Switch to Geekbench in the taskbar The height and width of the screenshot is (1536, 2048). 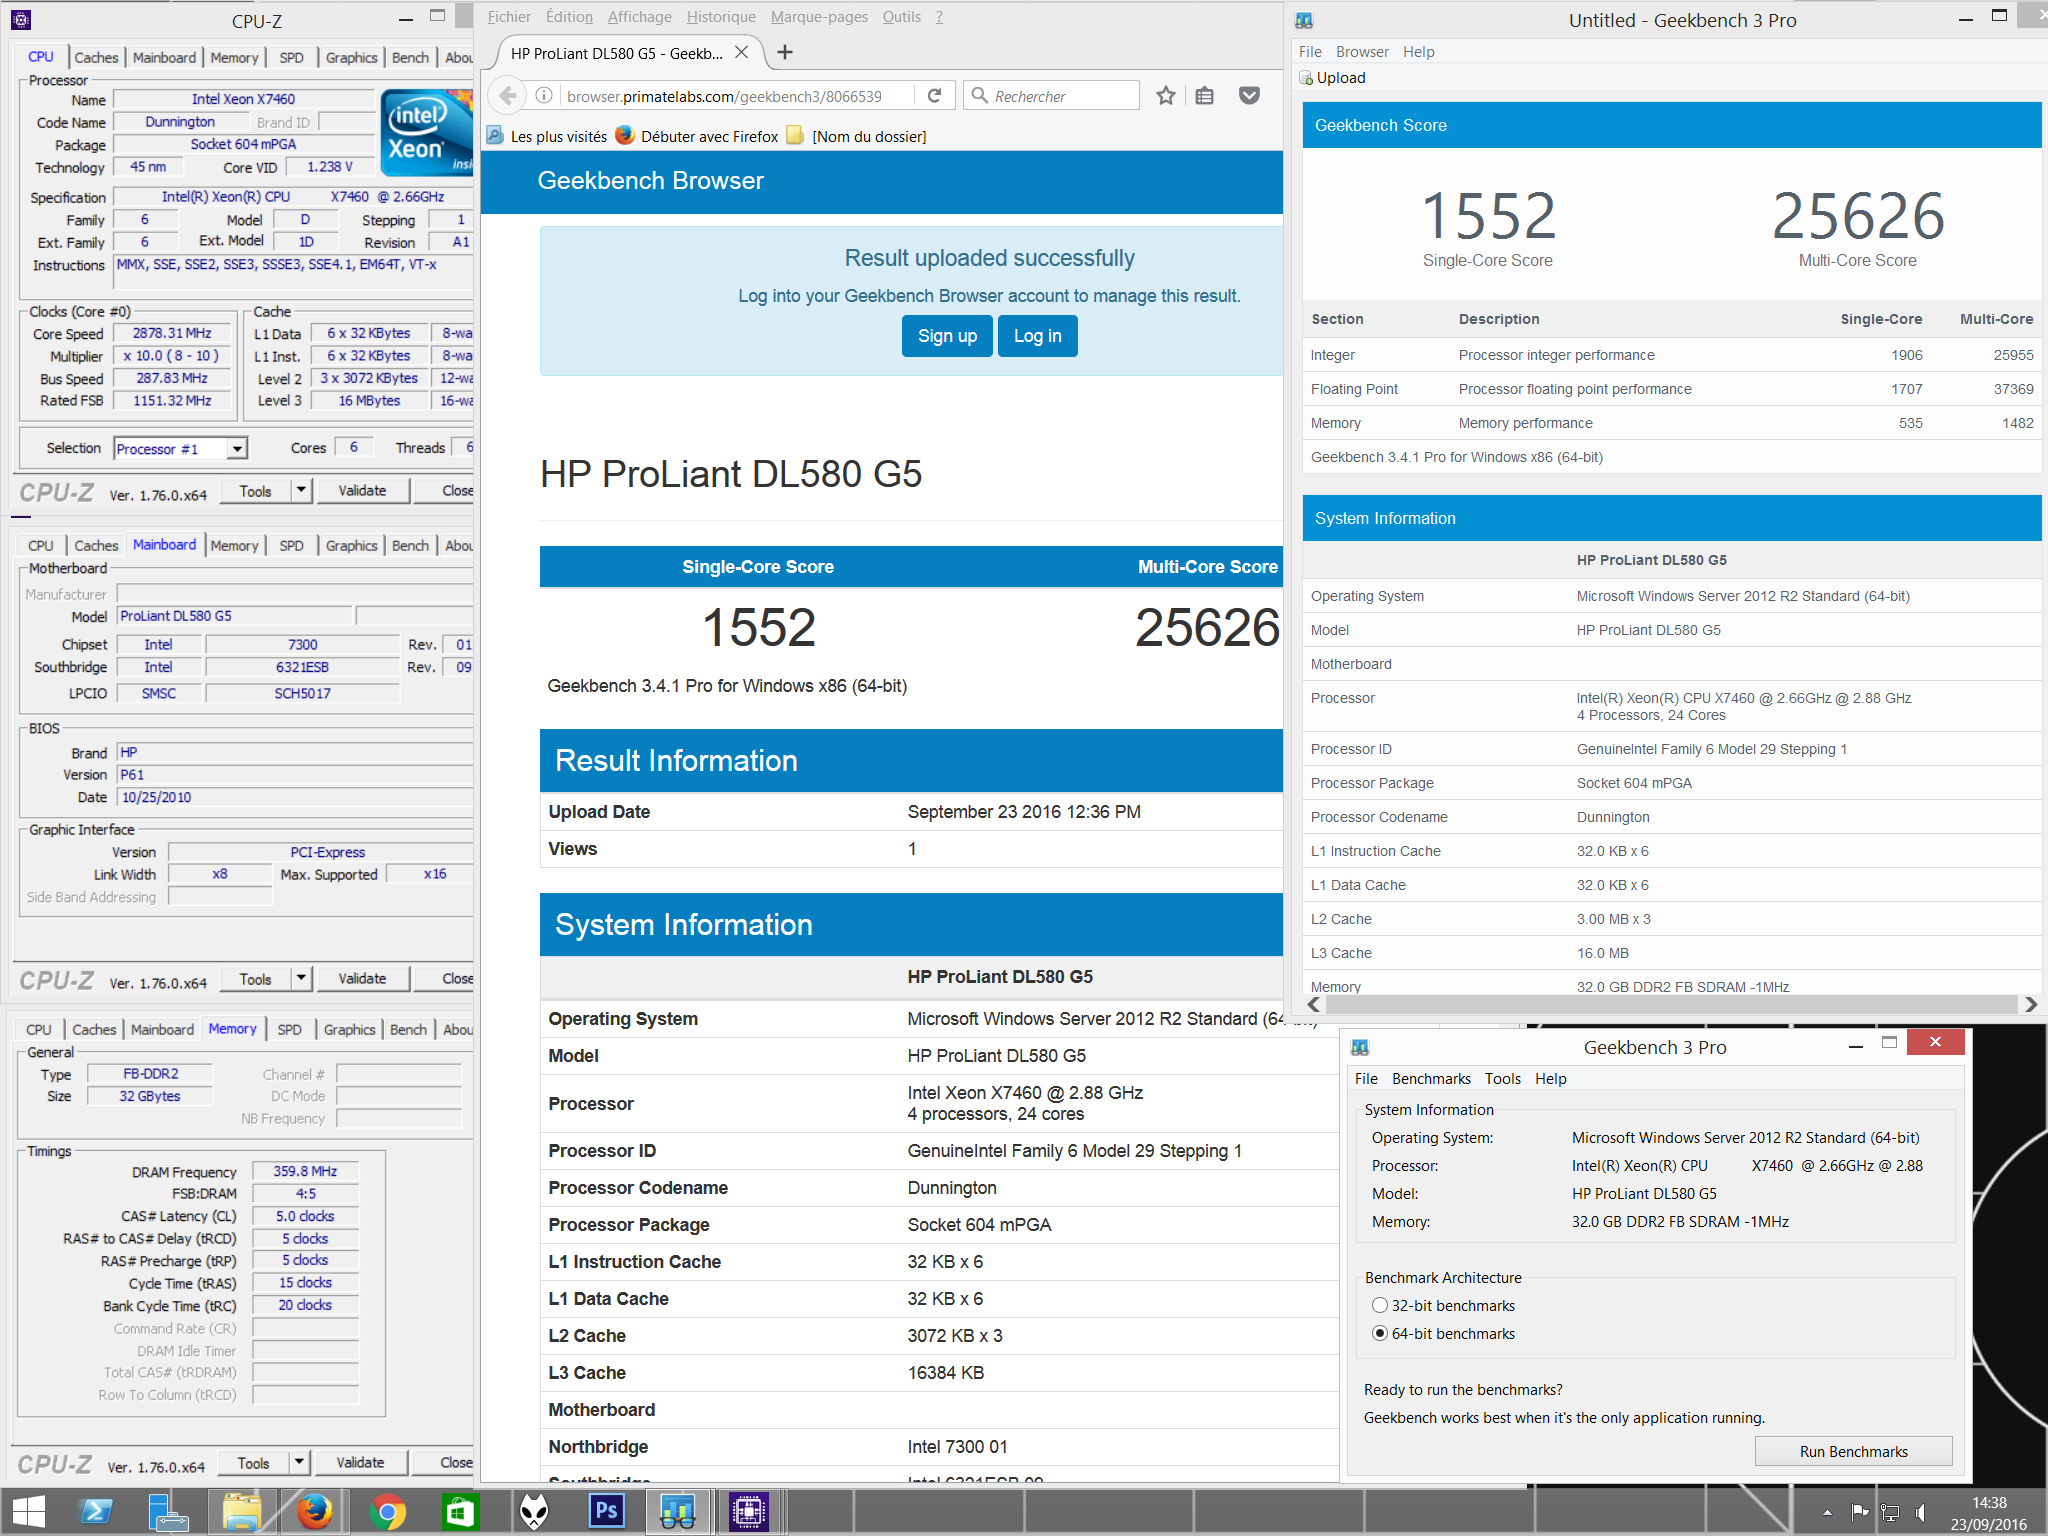click(677, 1511)
